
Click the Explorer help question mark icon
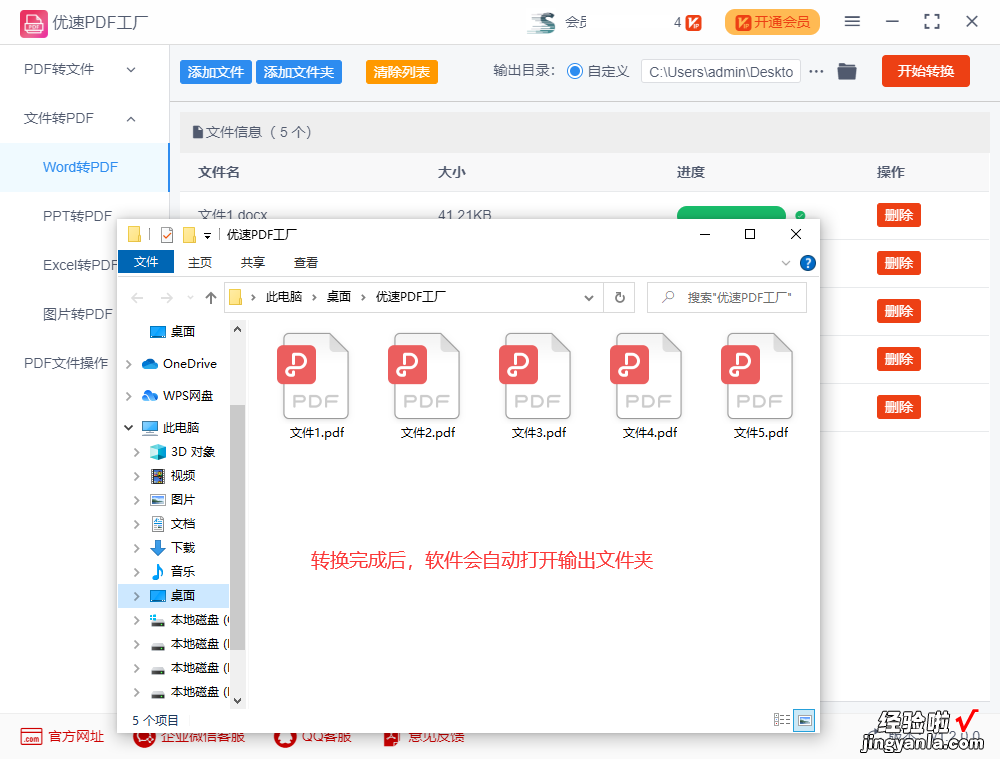point(807,263)
